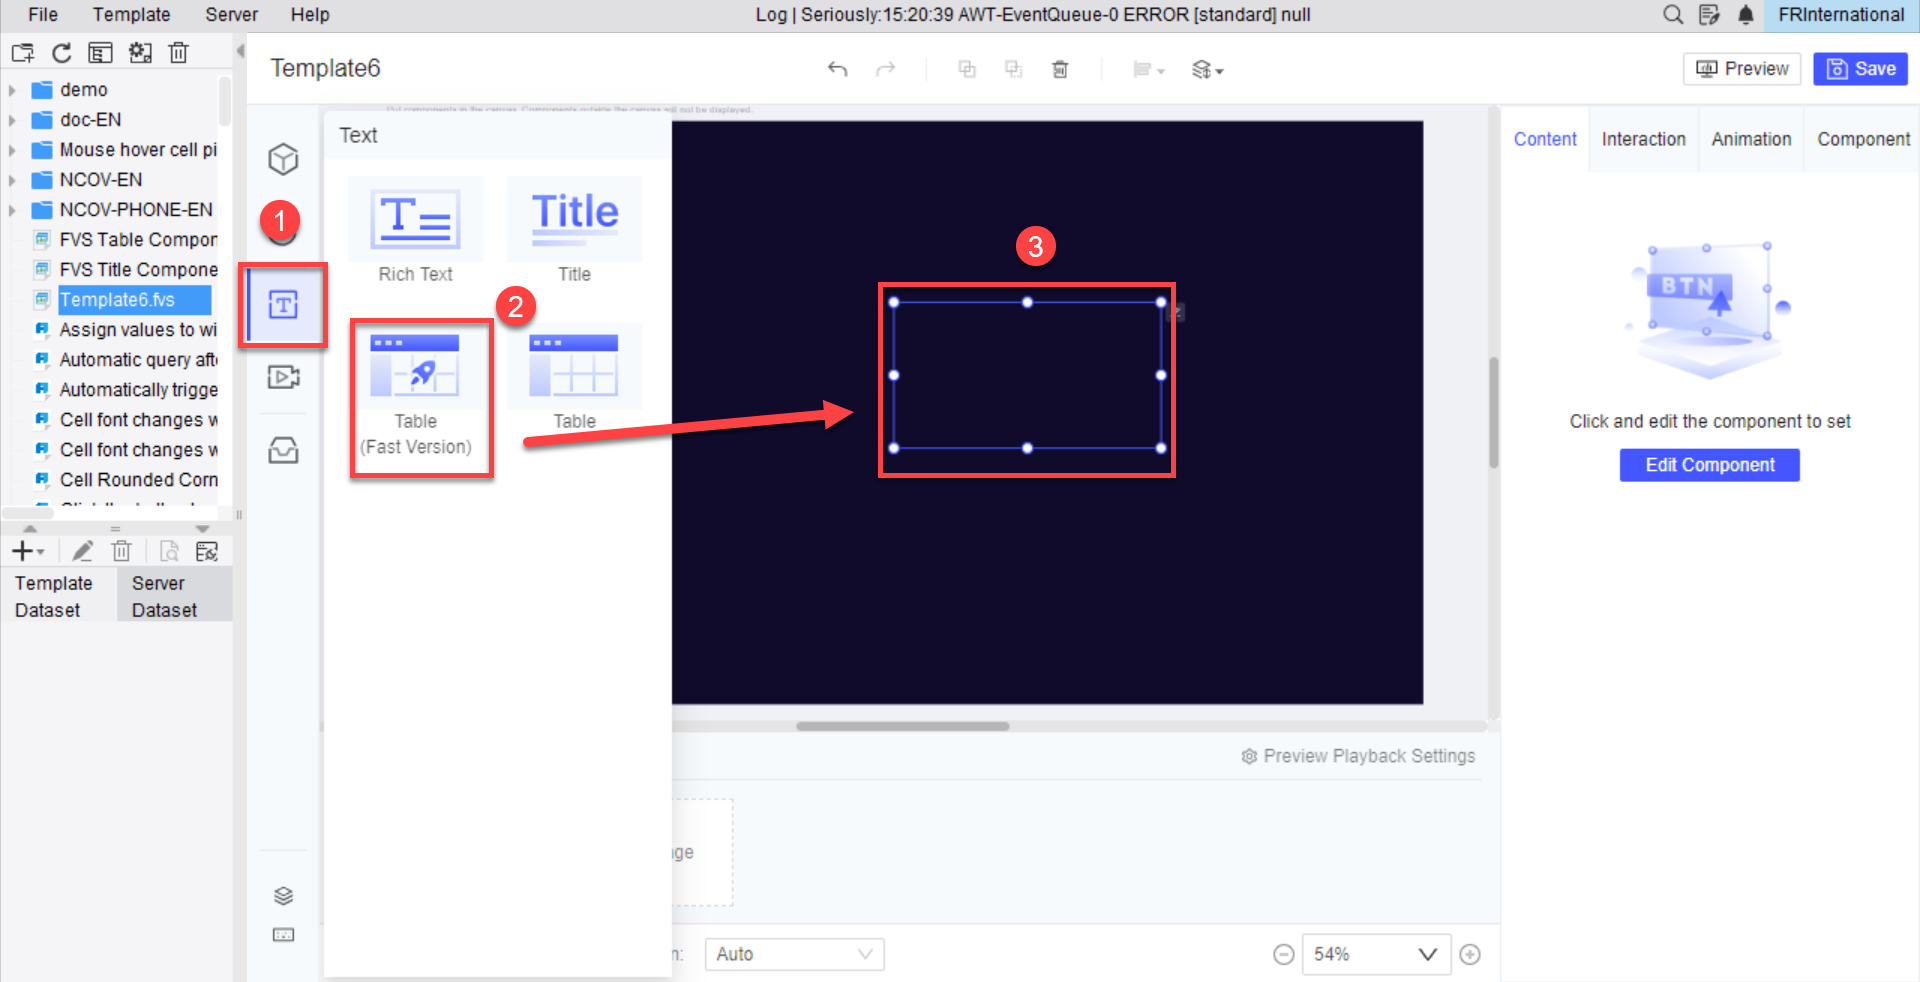Click the redo arrow icon
1920x982 pixels.
(885, 69)
